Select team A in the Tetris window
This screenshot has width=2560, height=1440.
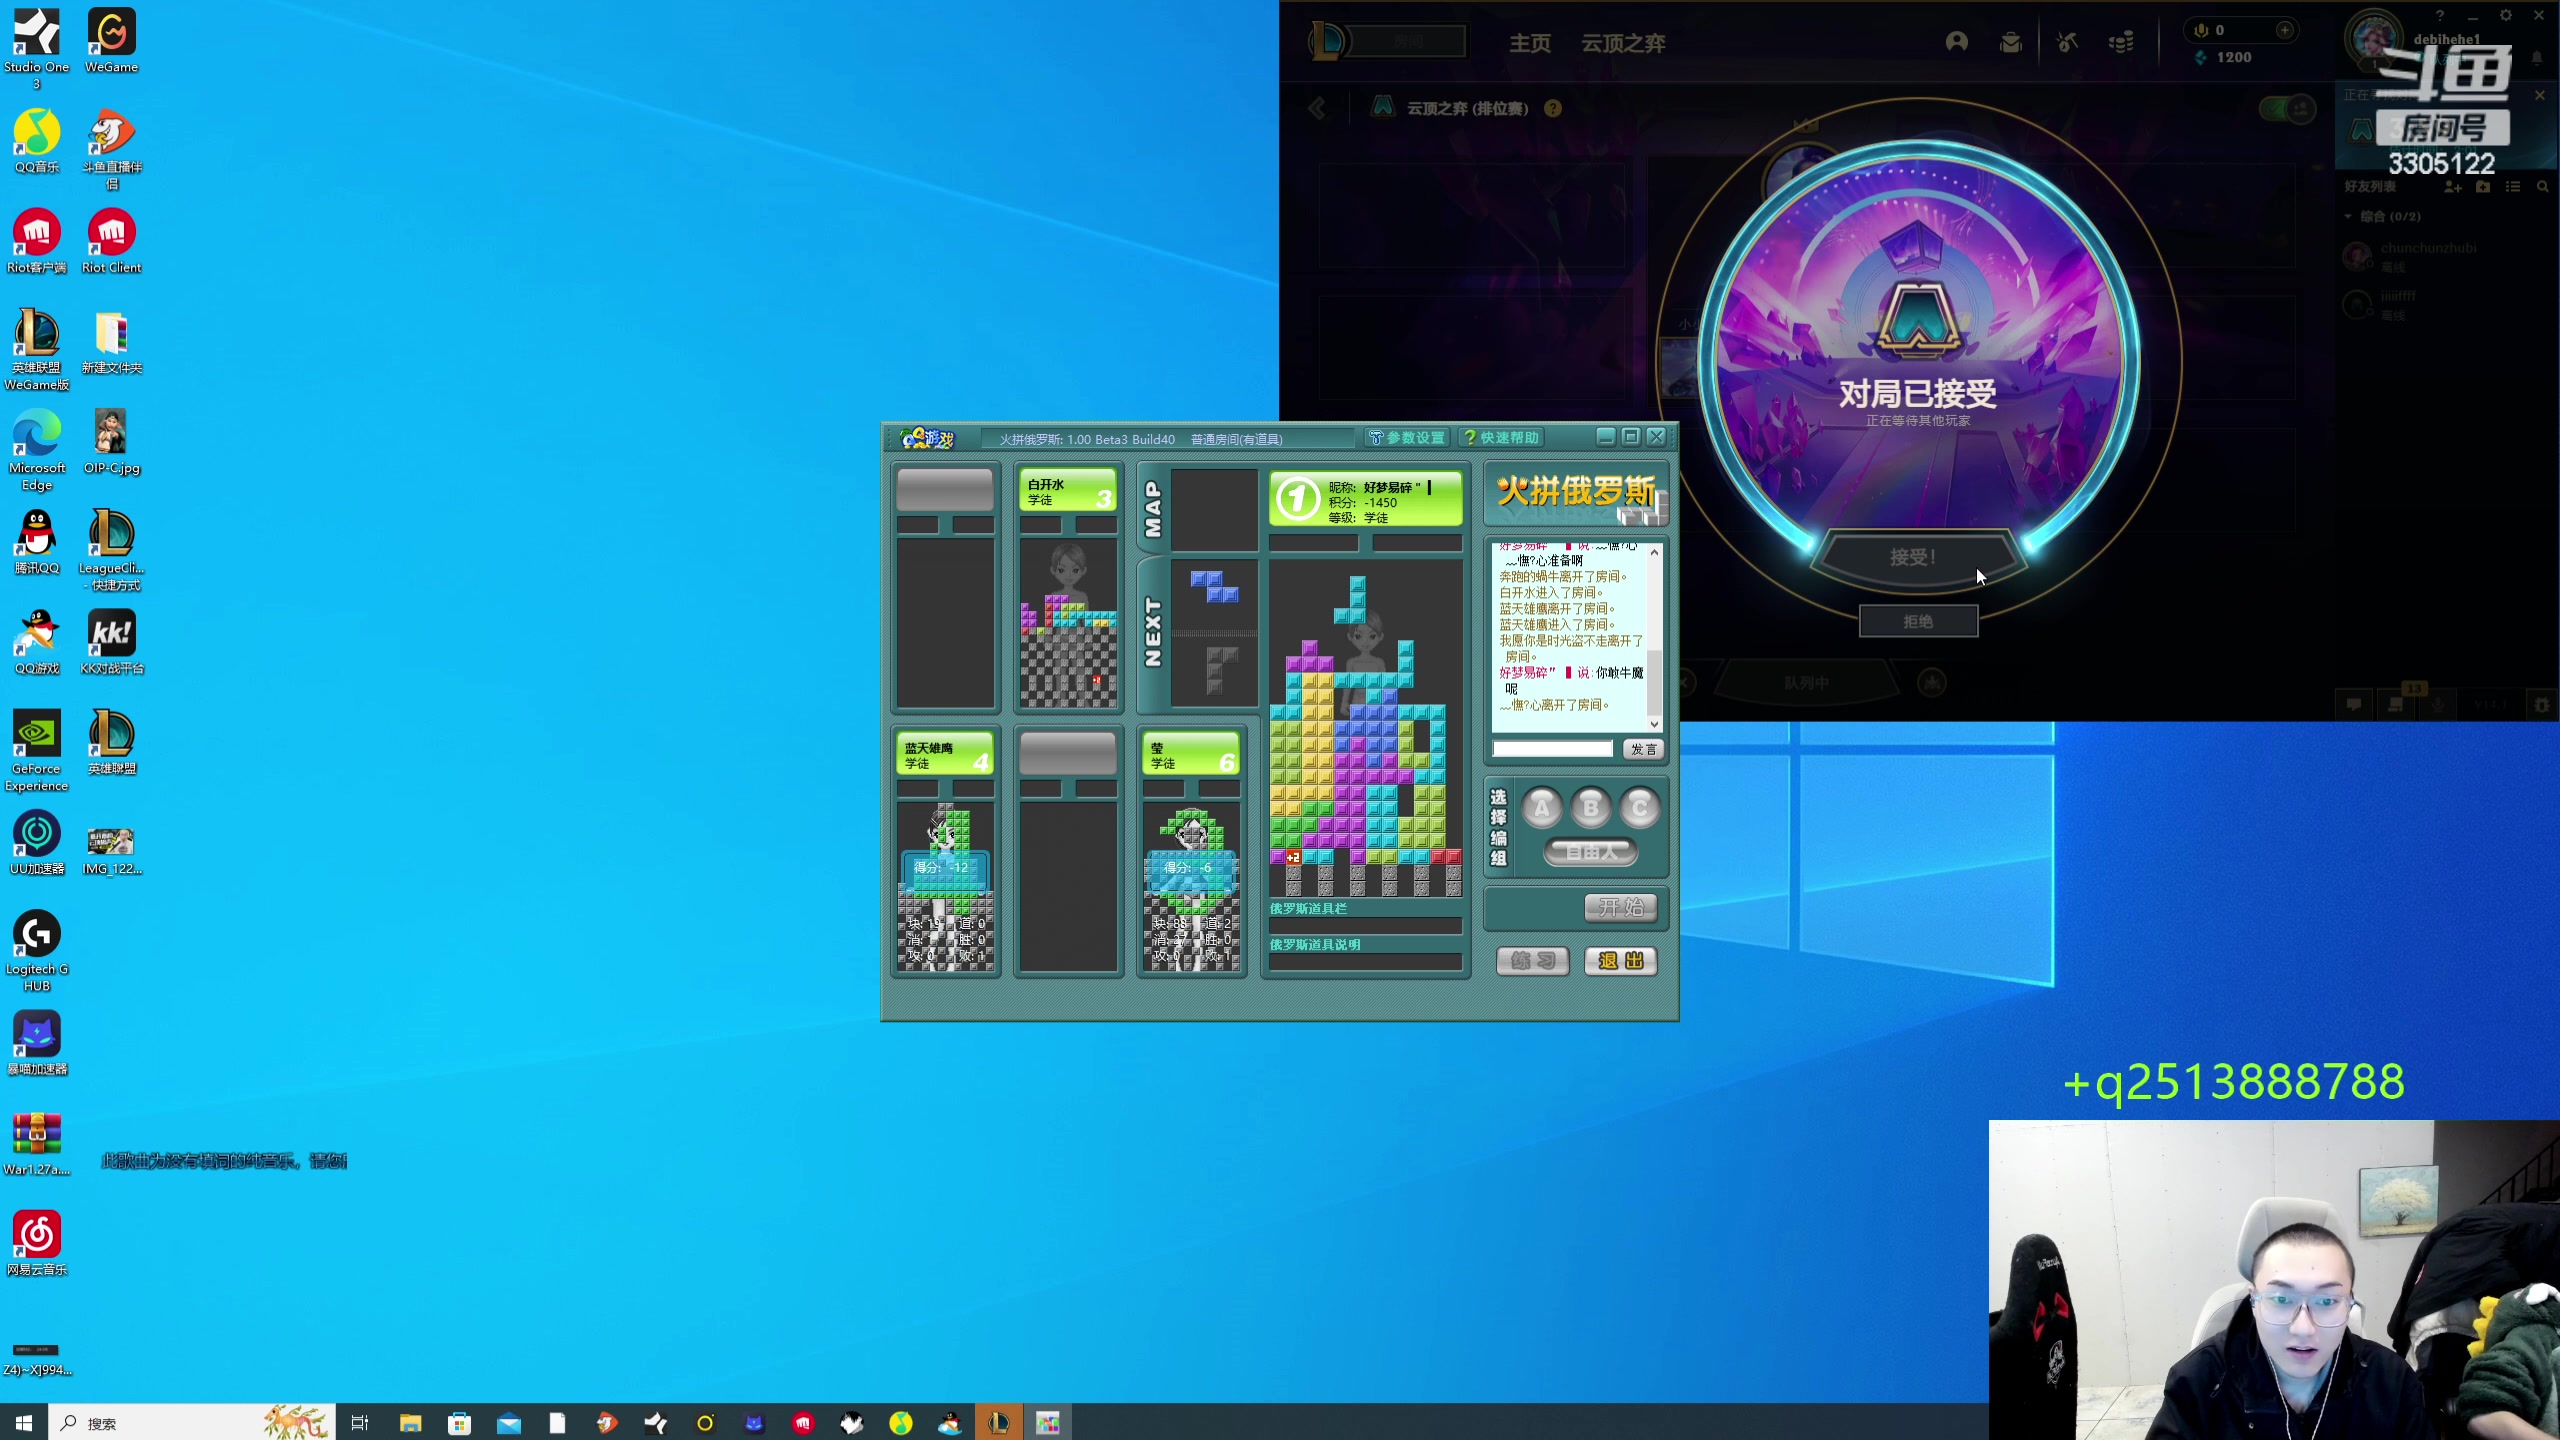[x=1541, y=808]
